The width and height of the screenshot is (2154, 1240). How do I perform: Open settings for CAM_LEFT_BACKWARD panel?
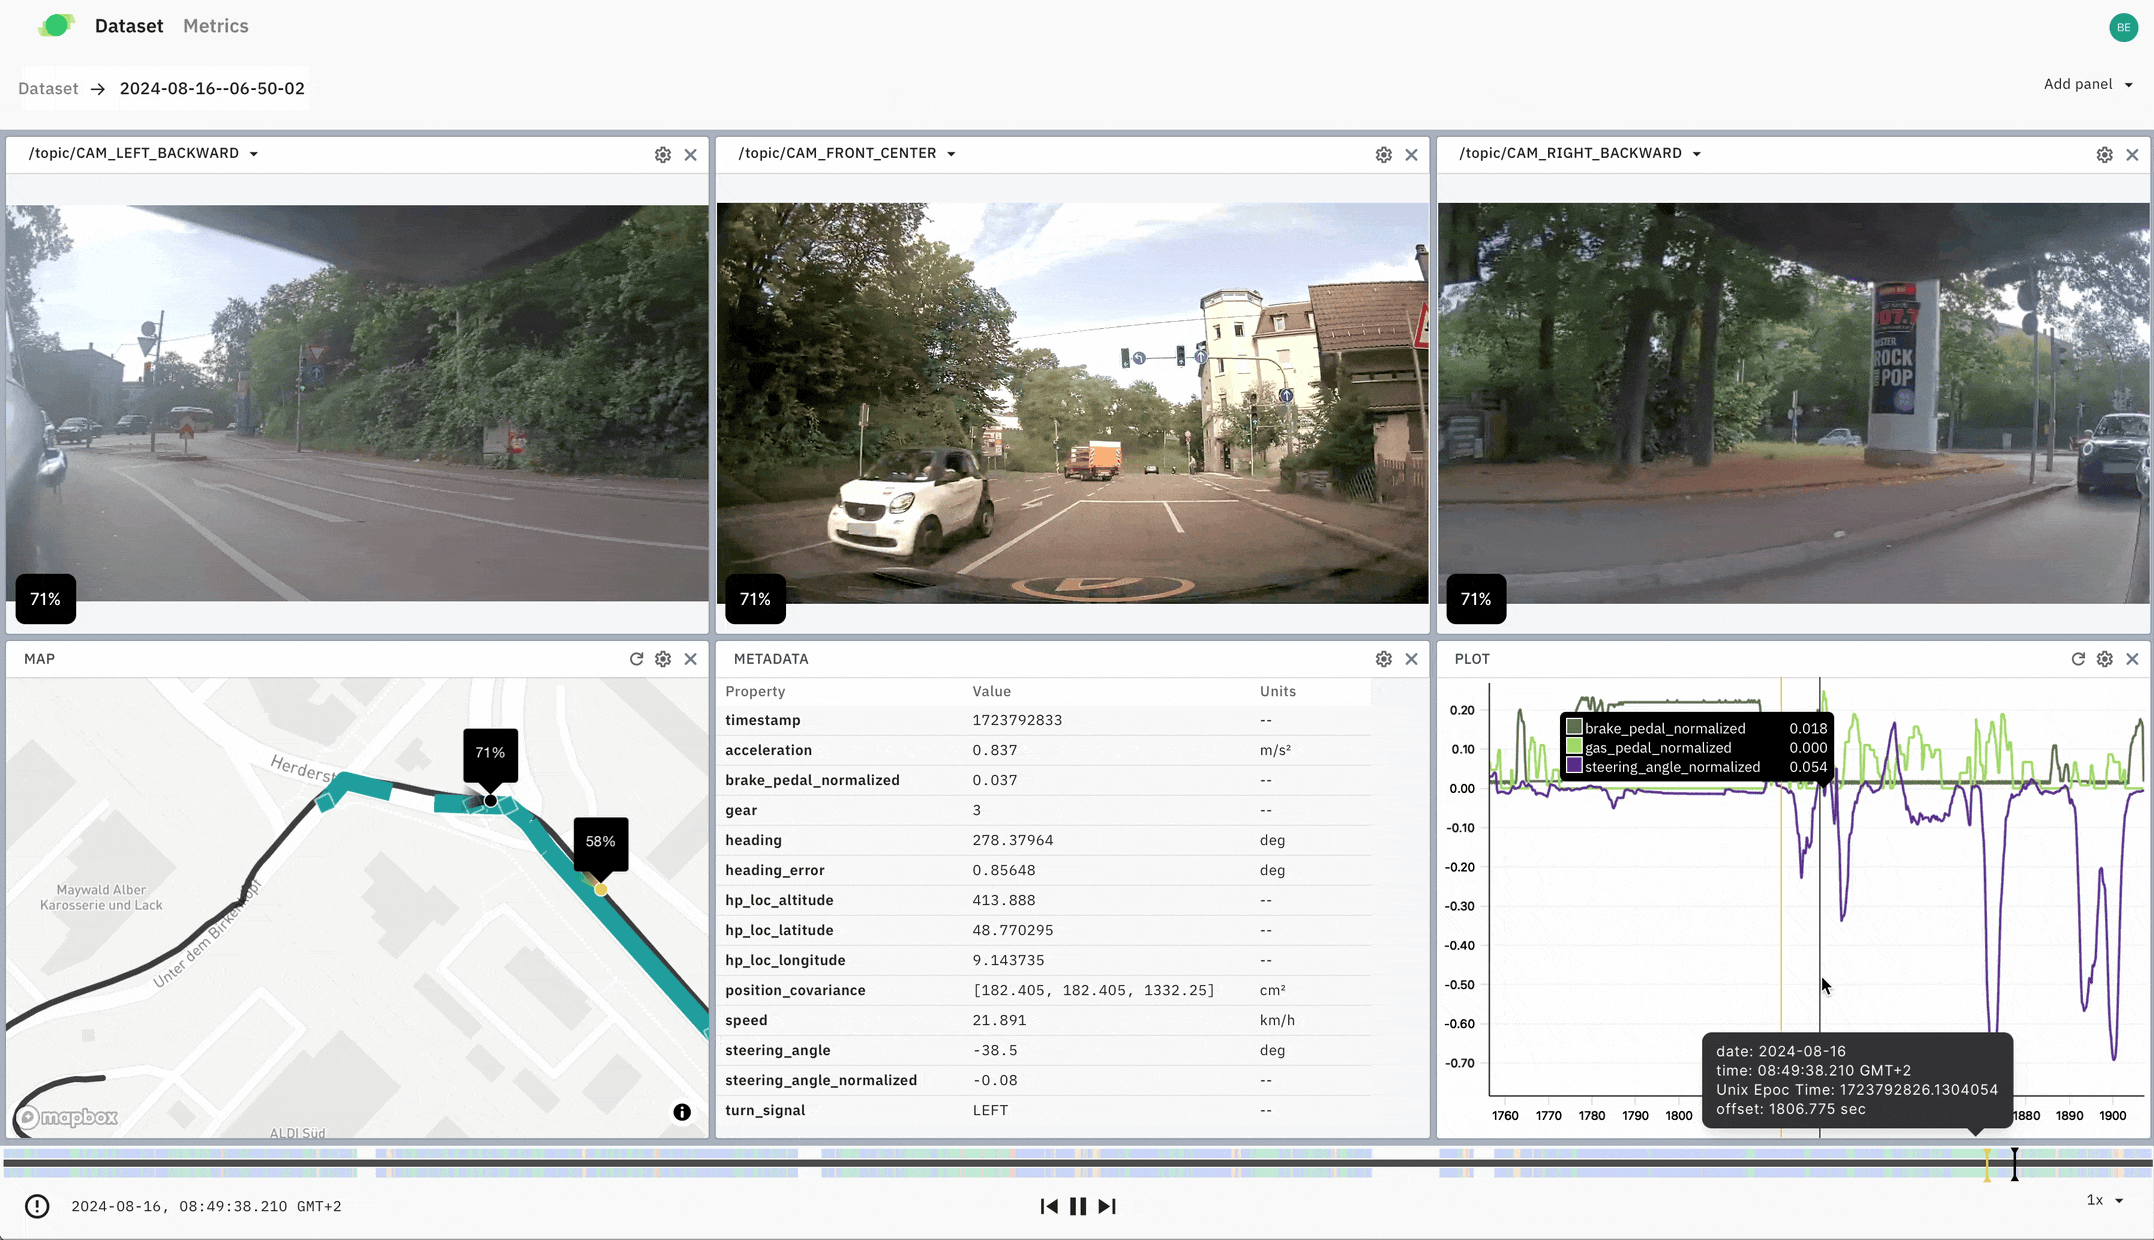point(662,155)
